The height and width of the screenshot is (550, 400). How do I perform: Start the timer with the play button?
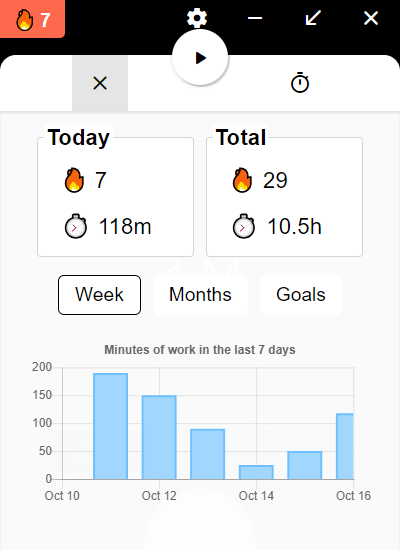(200, 58)
